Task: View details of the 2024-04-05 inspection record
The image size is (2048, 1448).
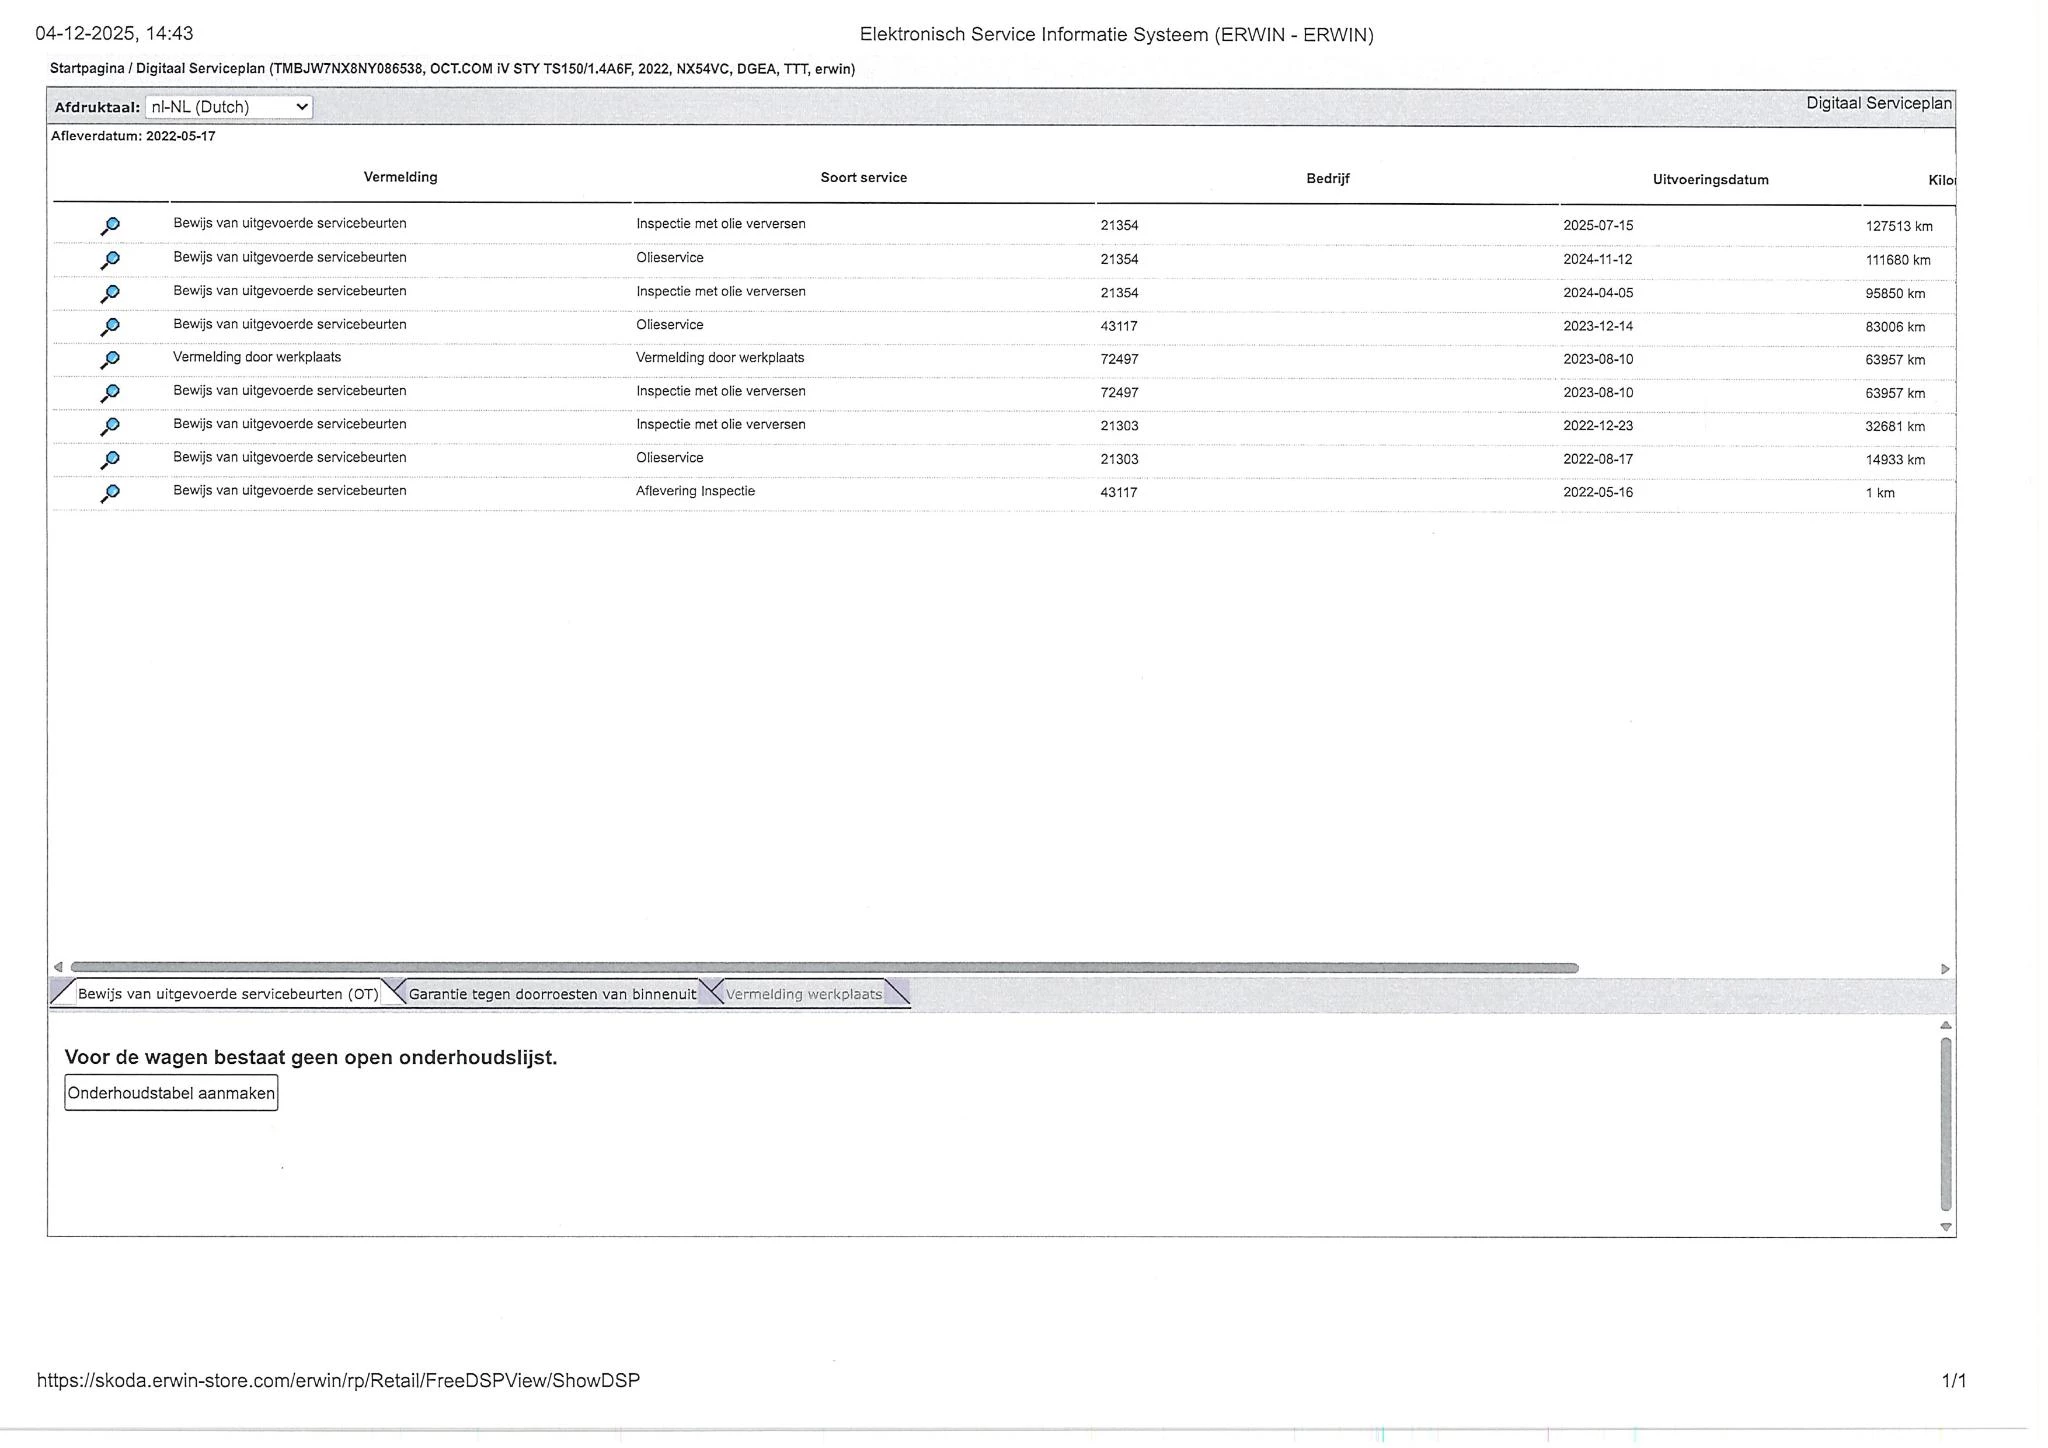Action: coord(110,293)
